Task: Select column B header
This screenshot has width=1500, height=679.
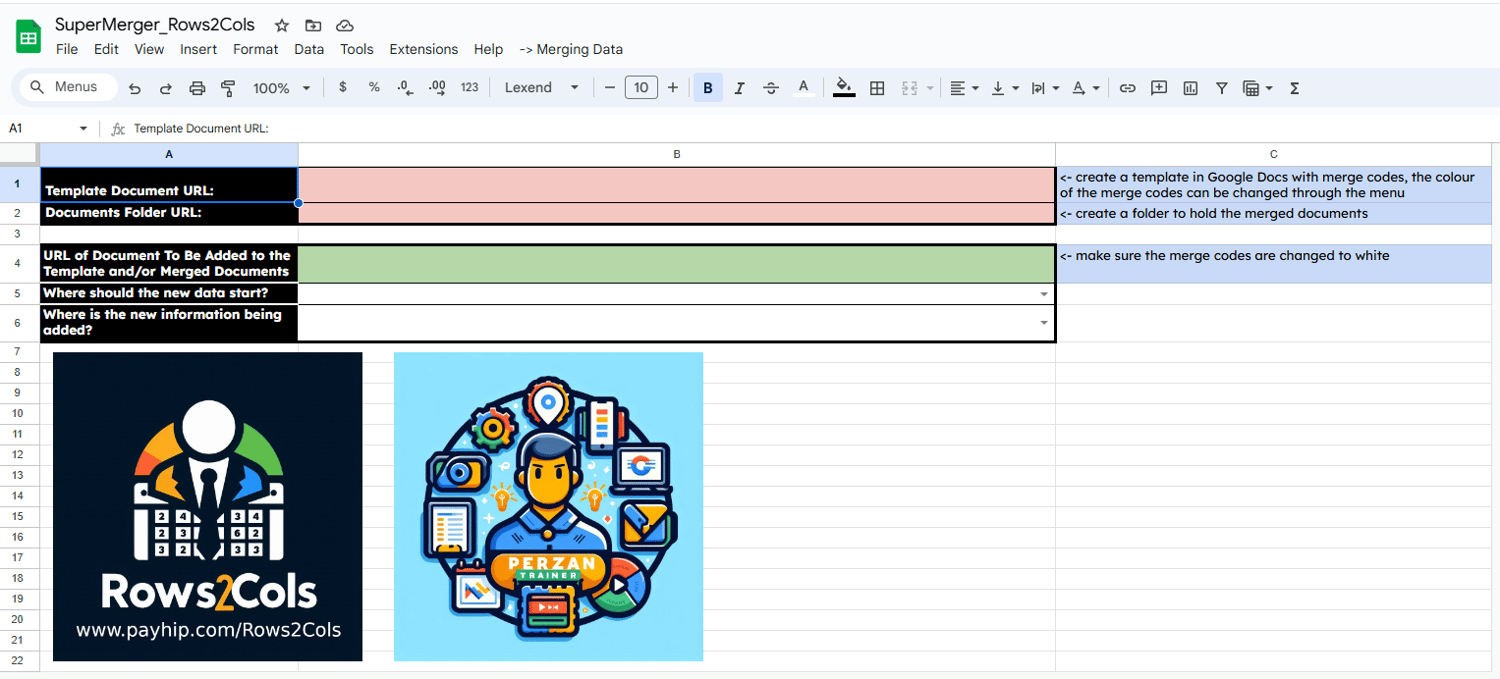Action: 677,154
